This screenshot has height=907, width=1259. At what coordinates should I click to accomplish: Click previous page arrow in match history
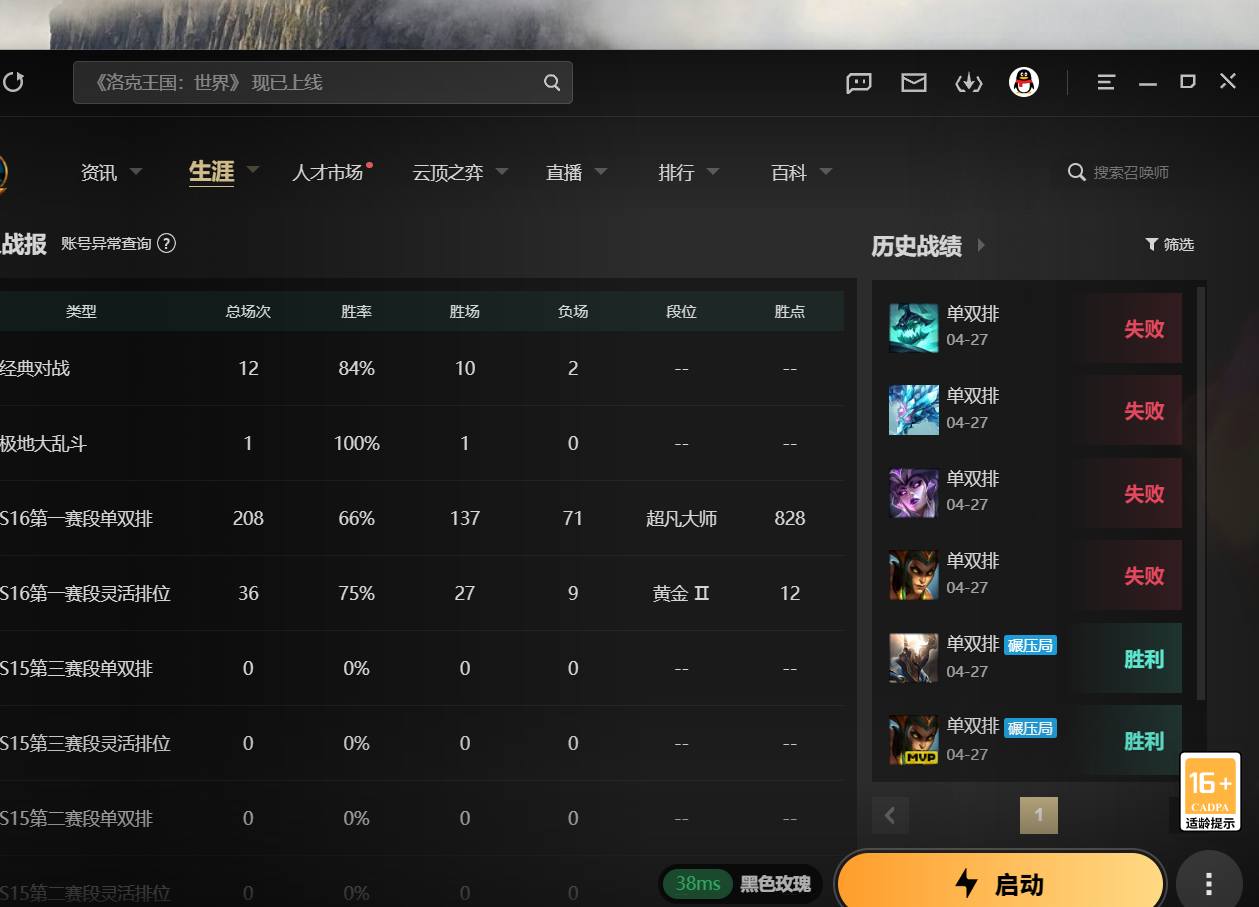(890, 816)
